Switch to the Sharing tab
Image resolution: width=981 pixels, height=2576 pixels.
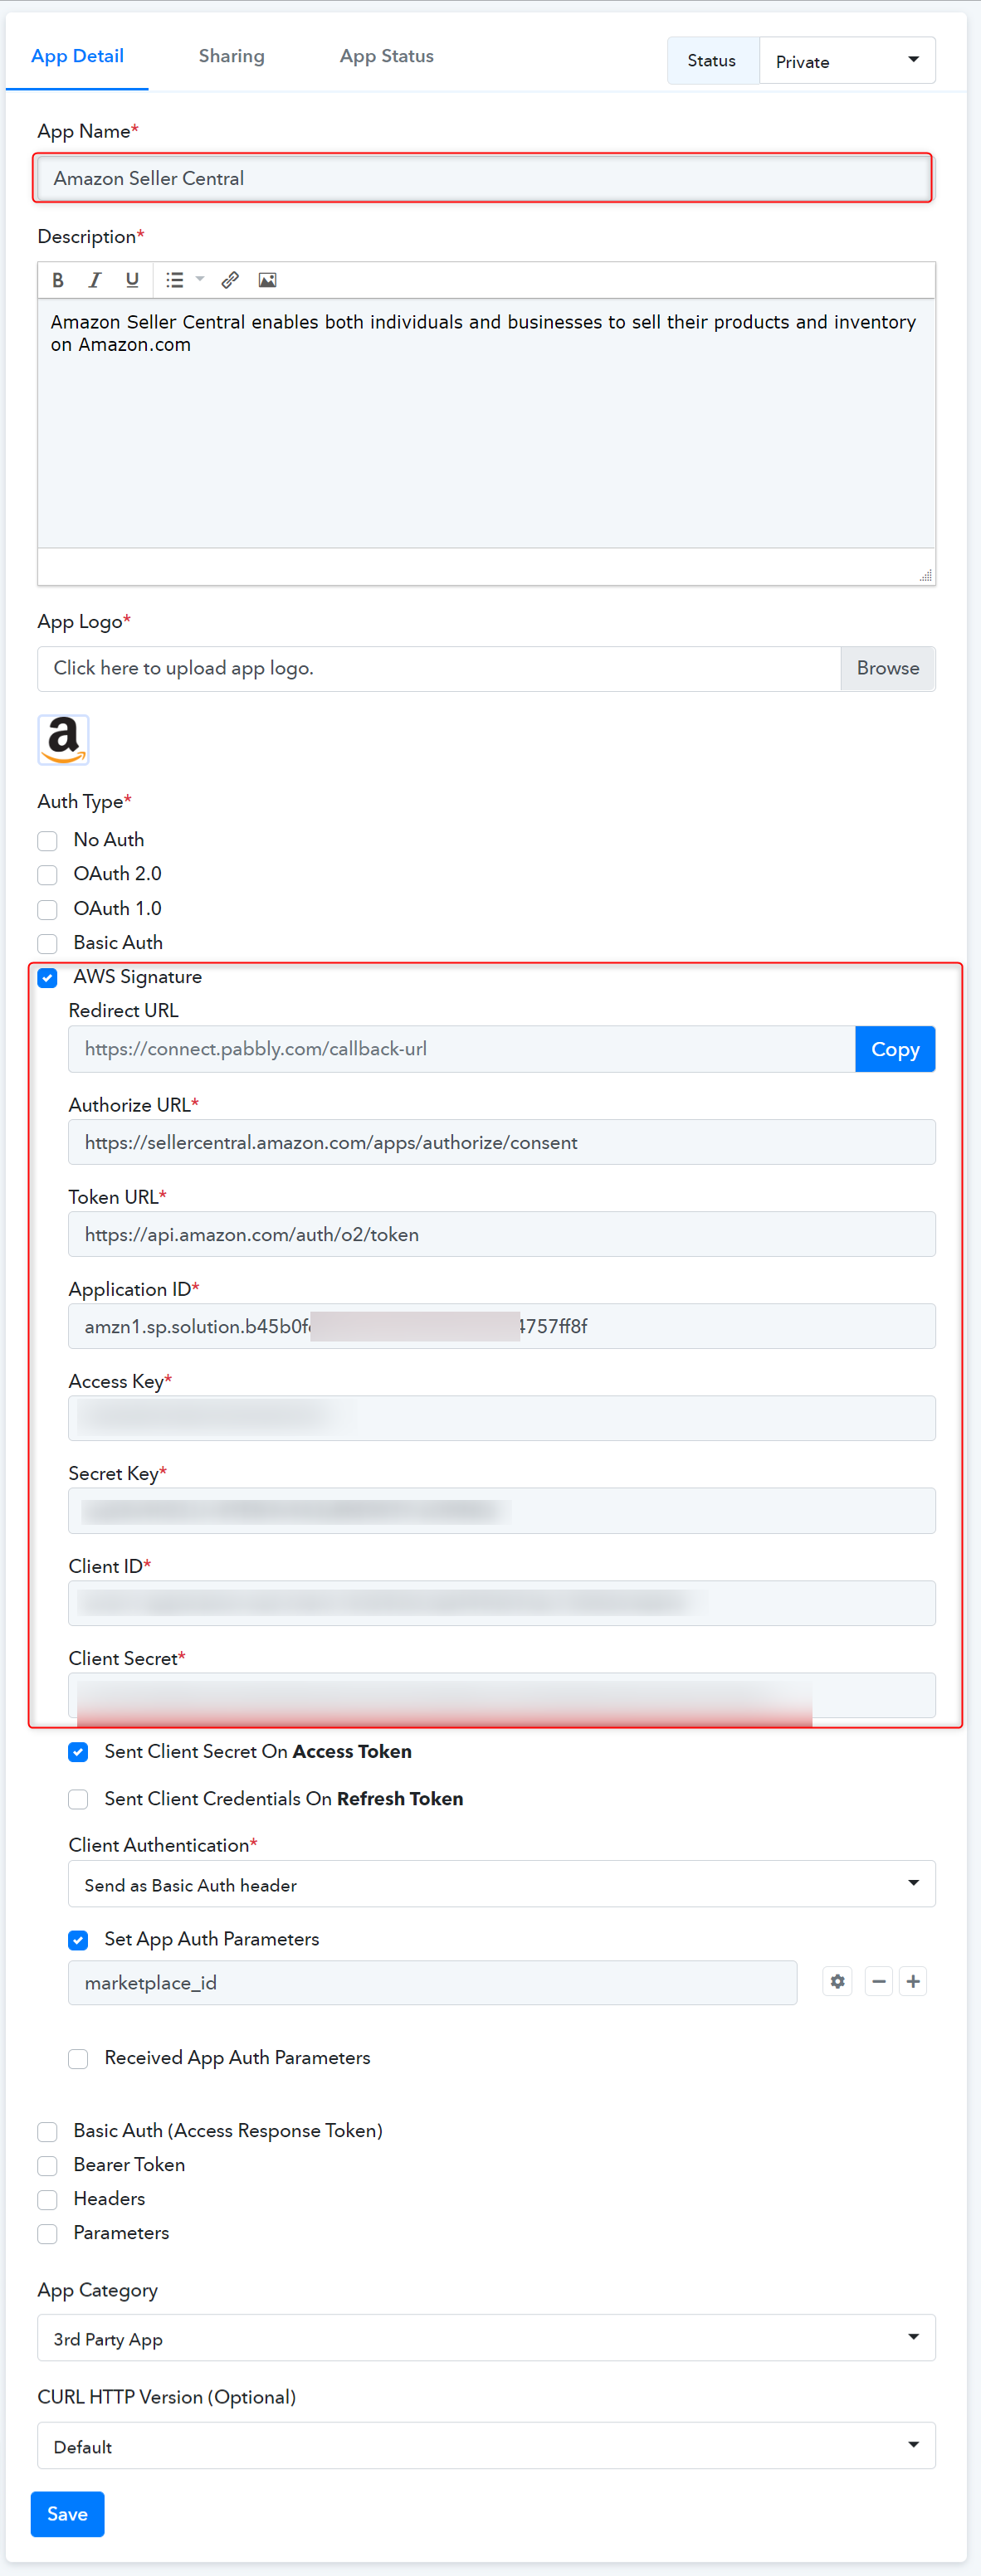tap(232, 56)
